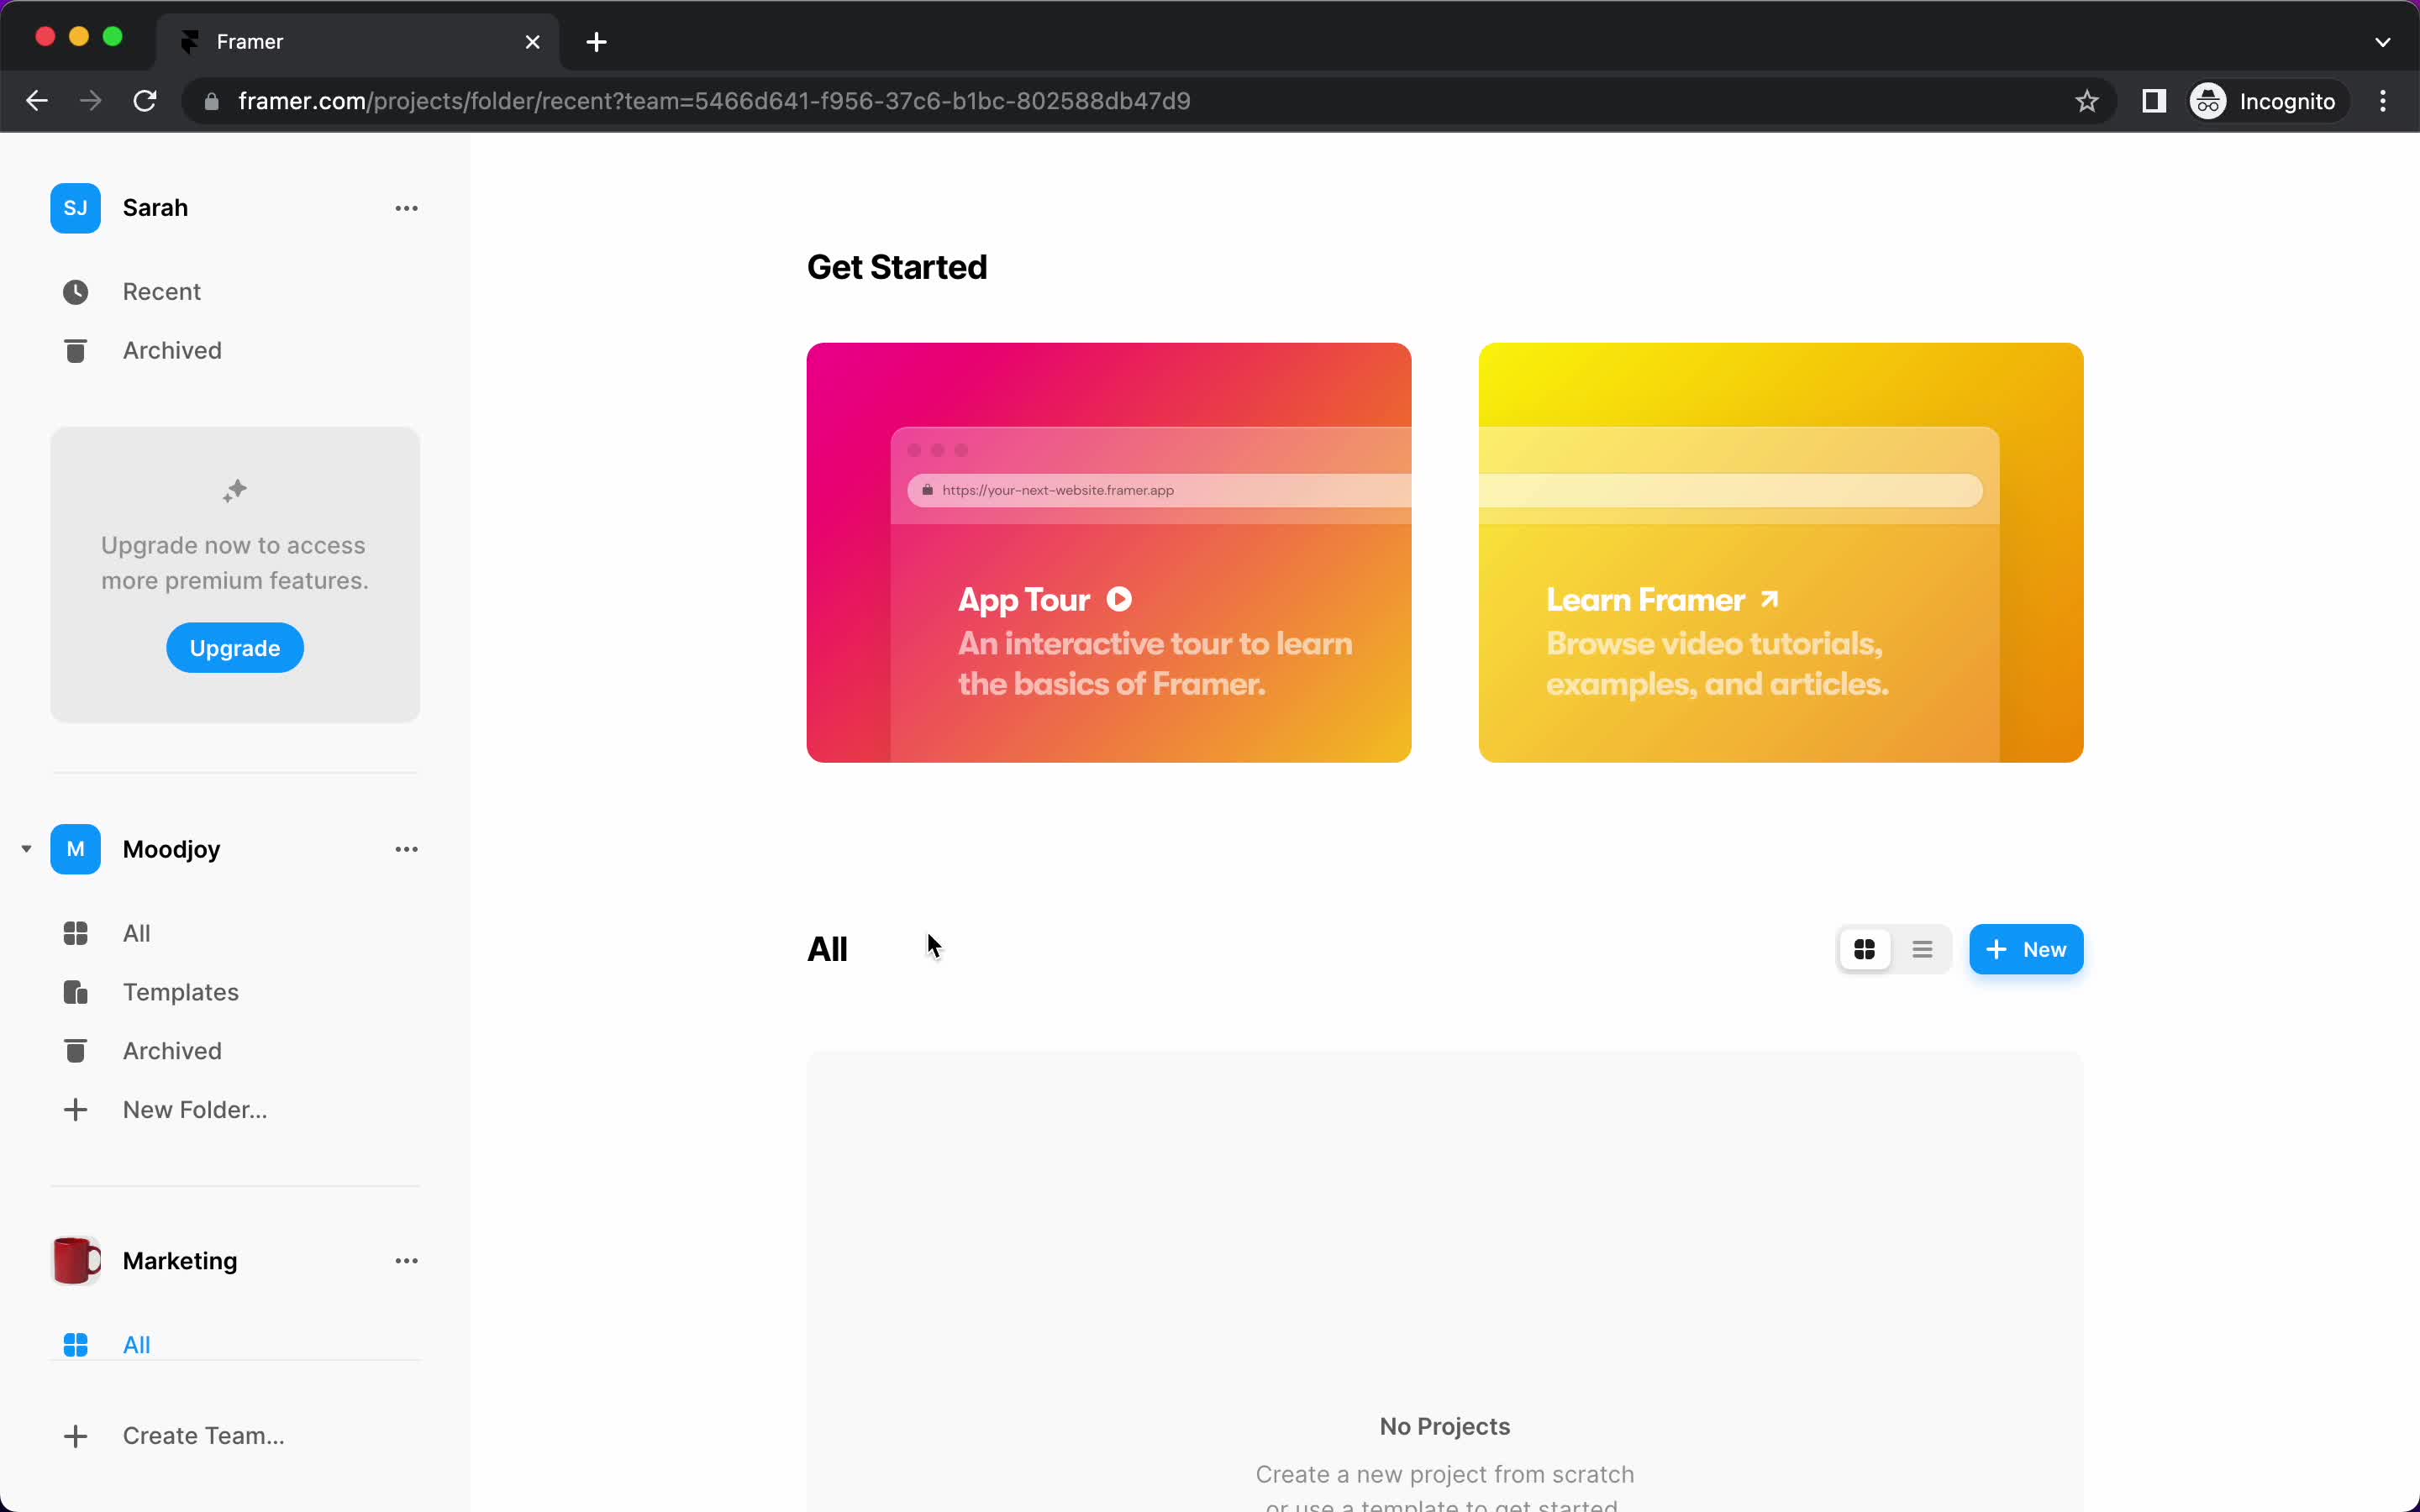
Task: Click the grid view icon
Action: click(1865, 949)
